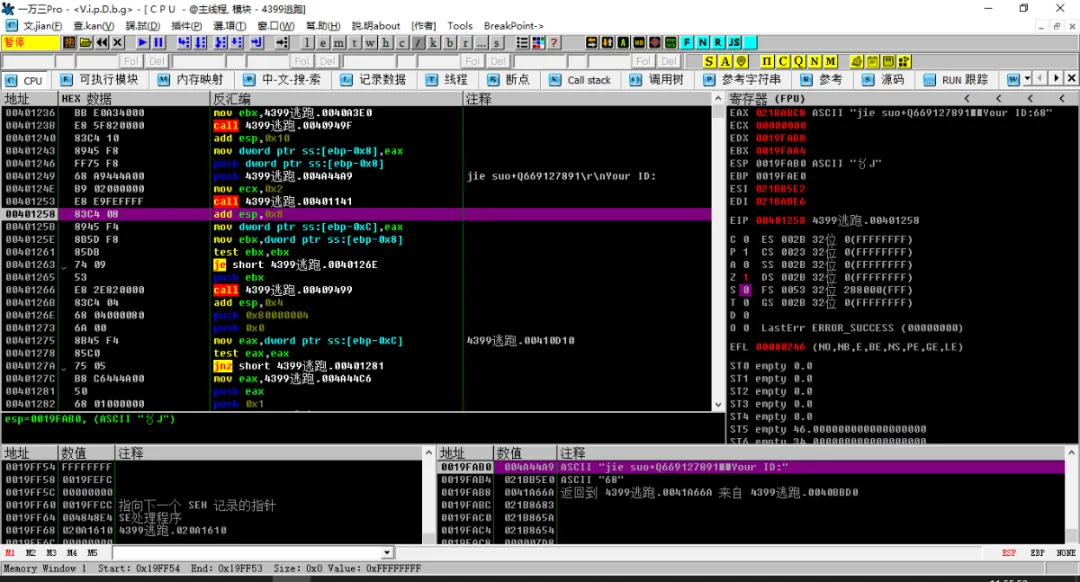The image size is (1080, 582).
Task: Click left arrow in registers (FPU) header
Action: coord(968,98)
